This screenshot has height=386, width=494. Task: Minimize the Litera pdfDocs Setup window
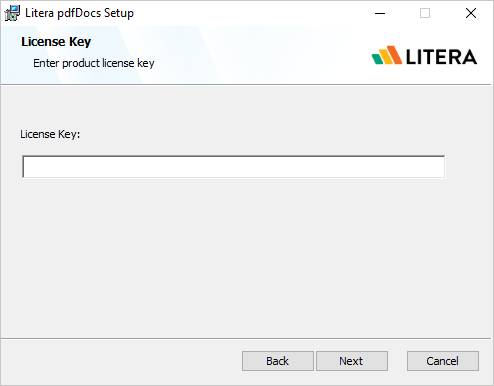(x=380, y=13)
